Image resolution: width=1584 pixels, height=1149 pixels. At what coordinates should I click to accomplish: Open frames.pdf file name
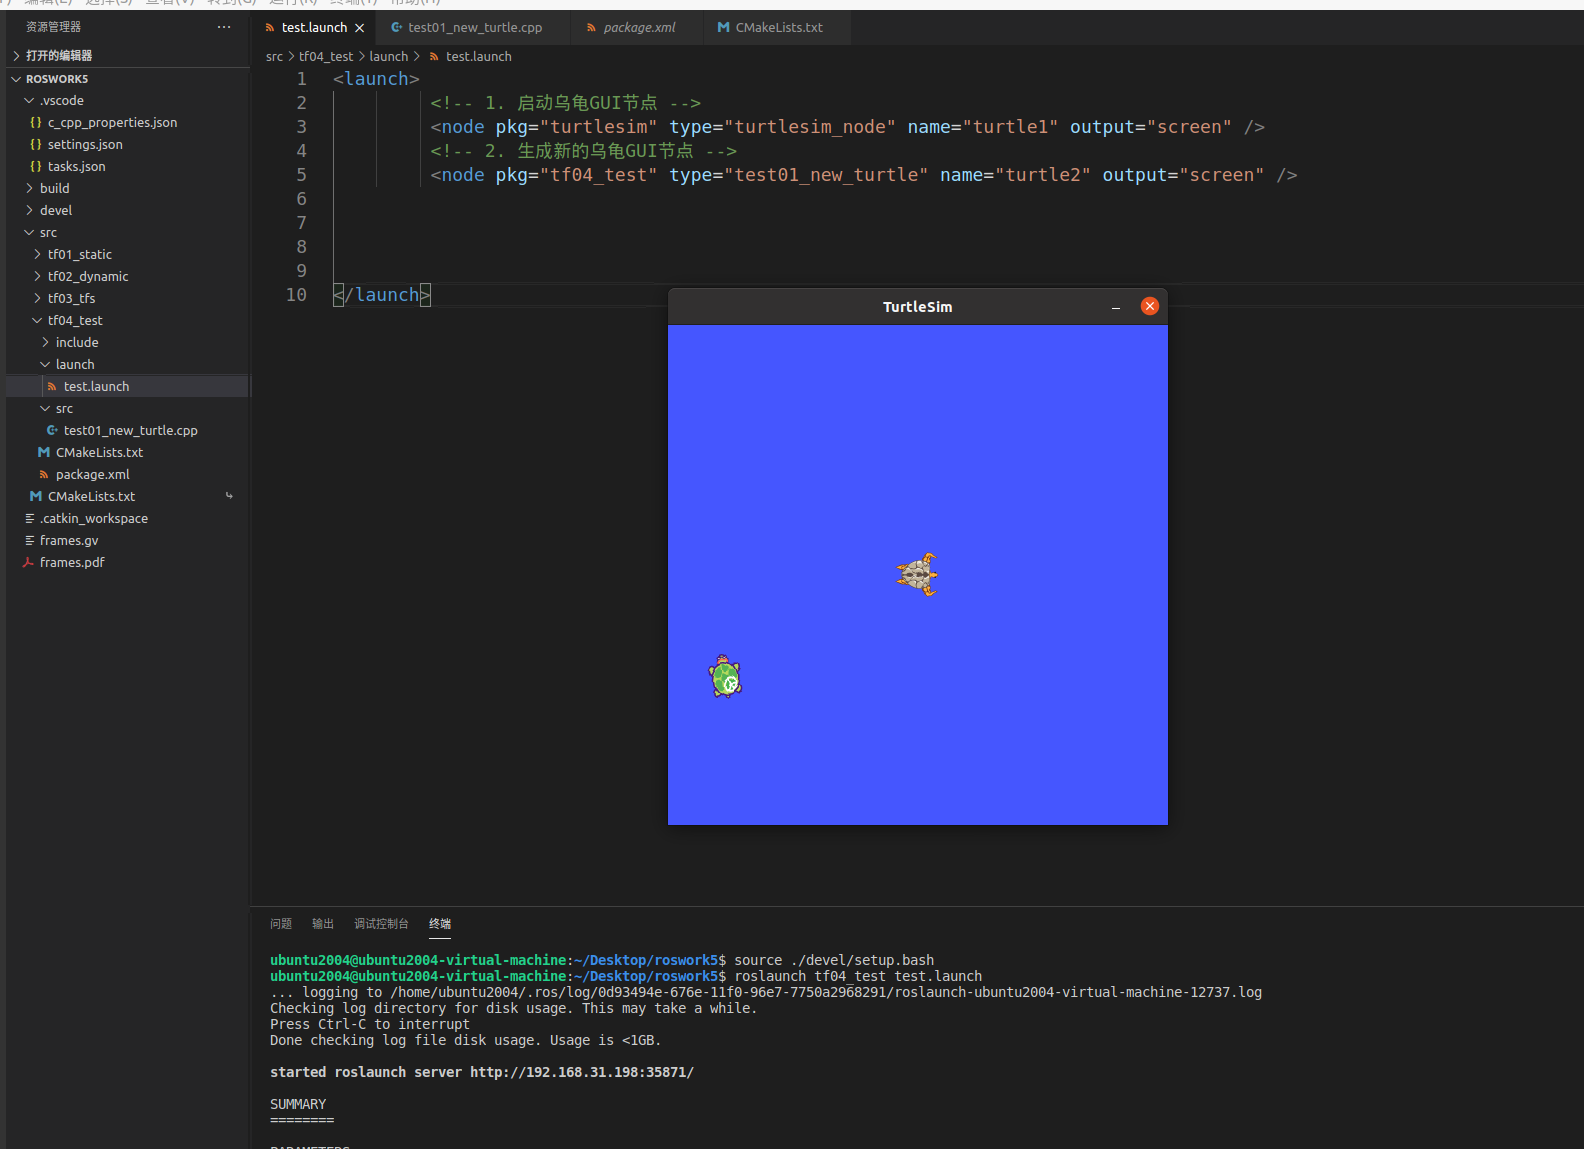(x=72, y=562)
